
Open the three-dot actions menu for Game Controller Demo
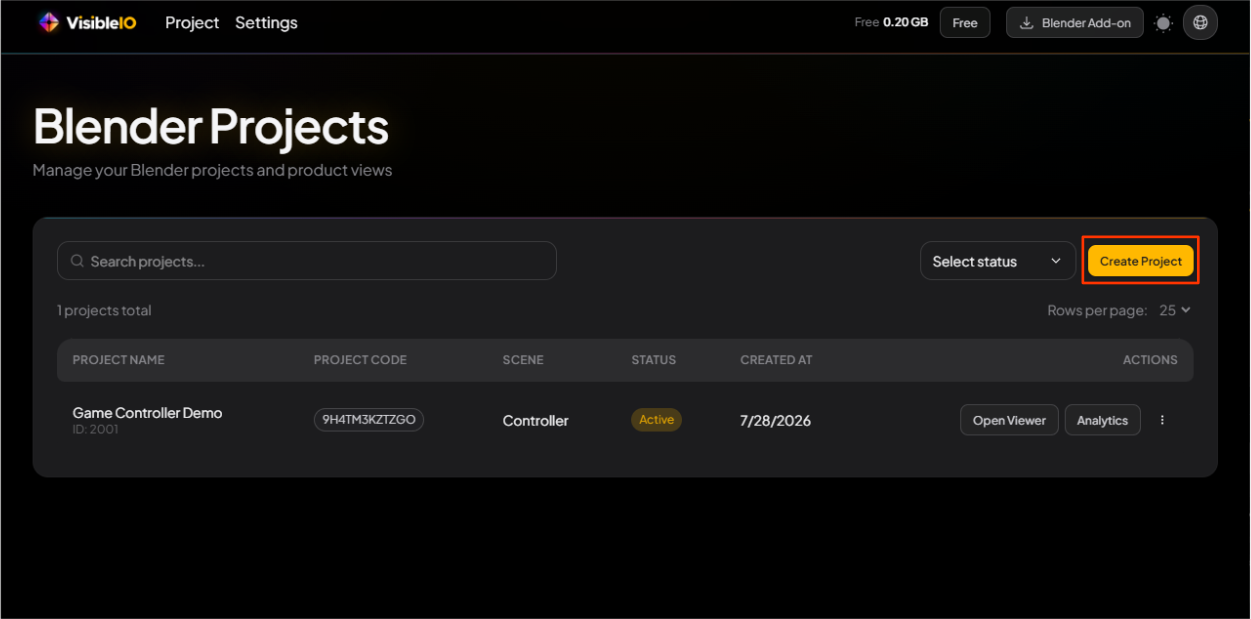pyautogui.click(x=1162, y=421)
